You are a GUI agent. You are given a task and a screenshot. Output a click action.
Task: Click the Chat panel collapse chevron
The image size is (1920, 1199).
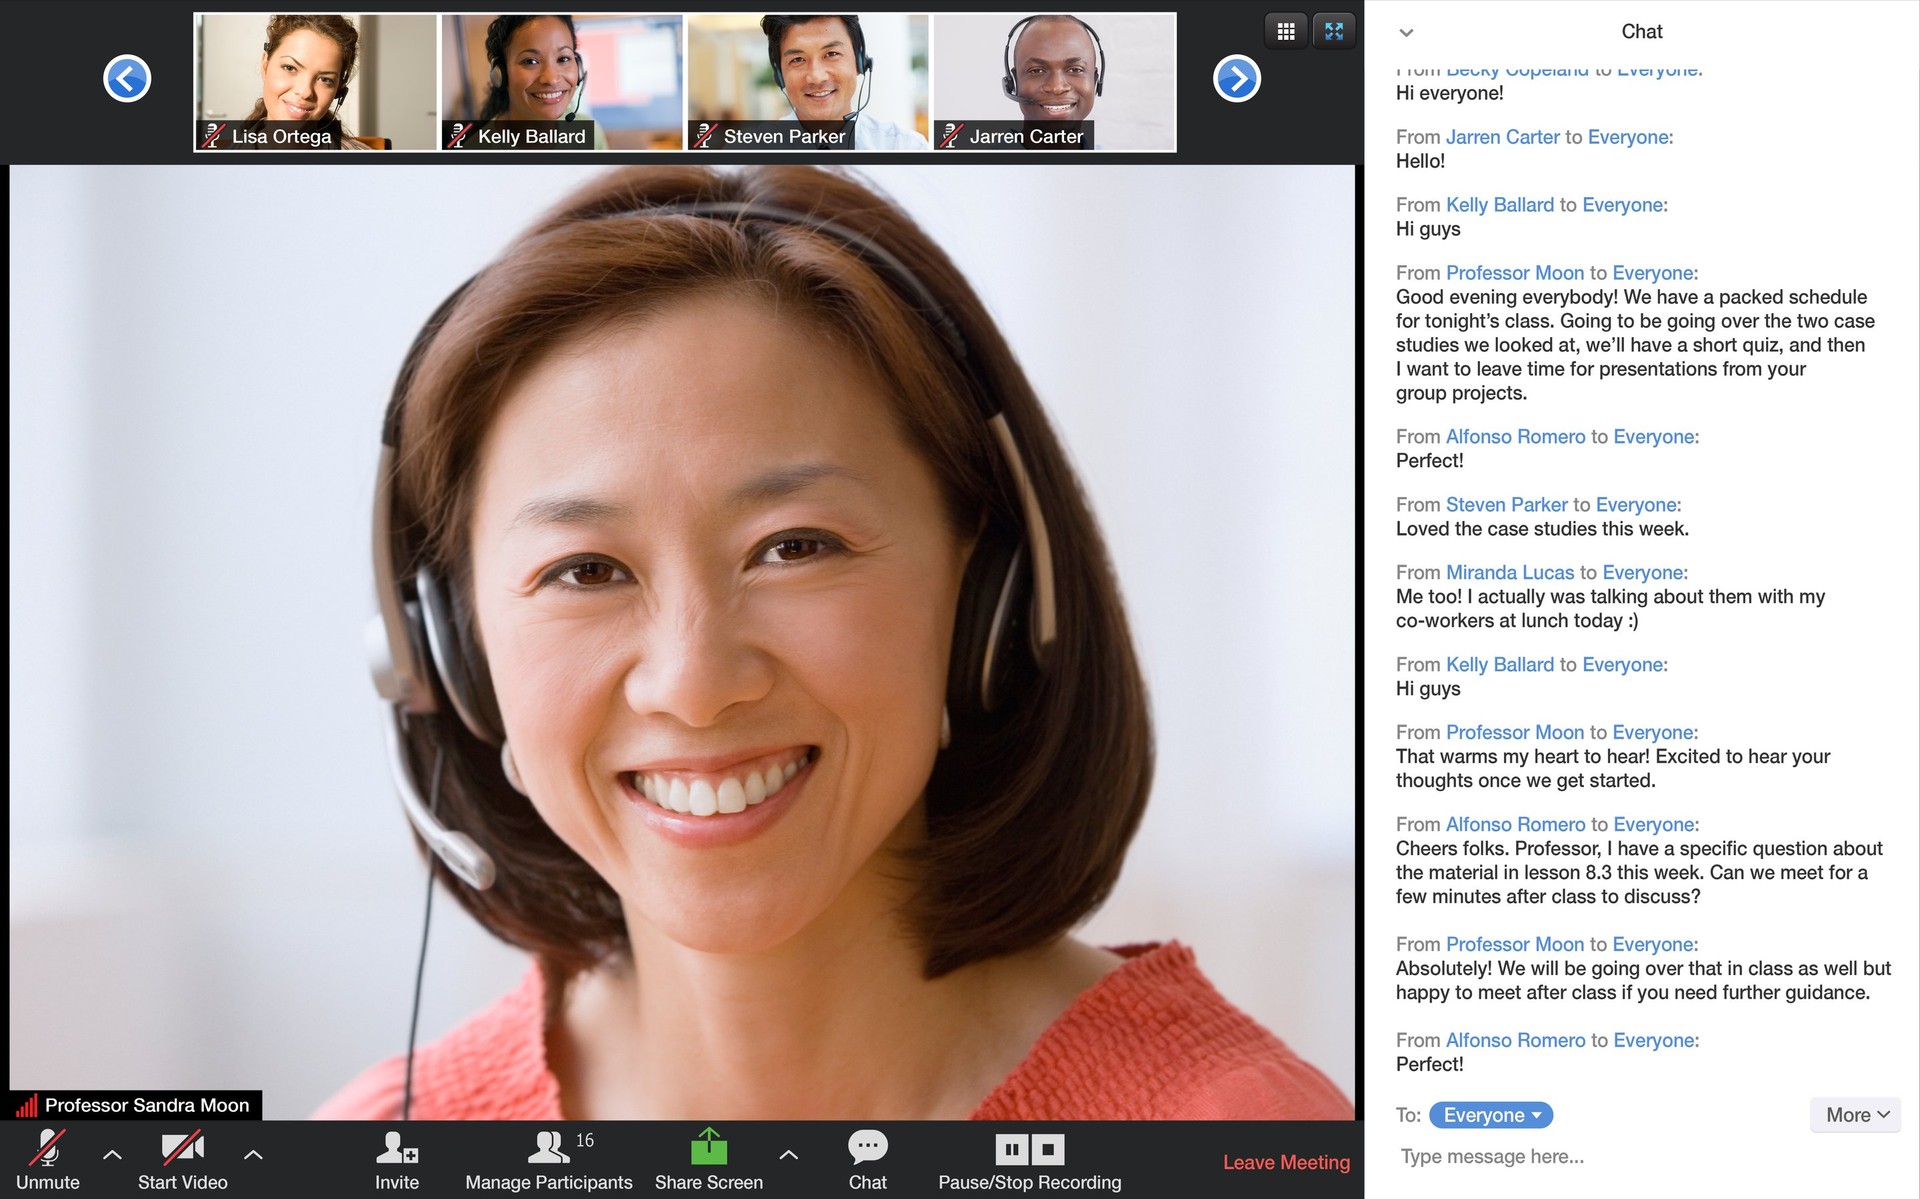(x=1408, y=29)
